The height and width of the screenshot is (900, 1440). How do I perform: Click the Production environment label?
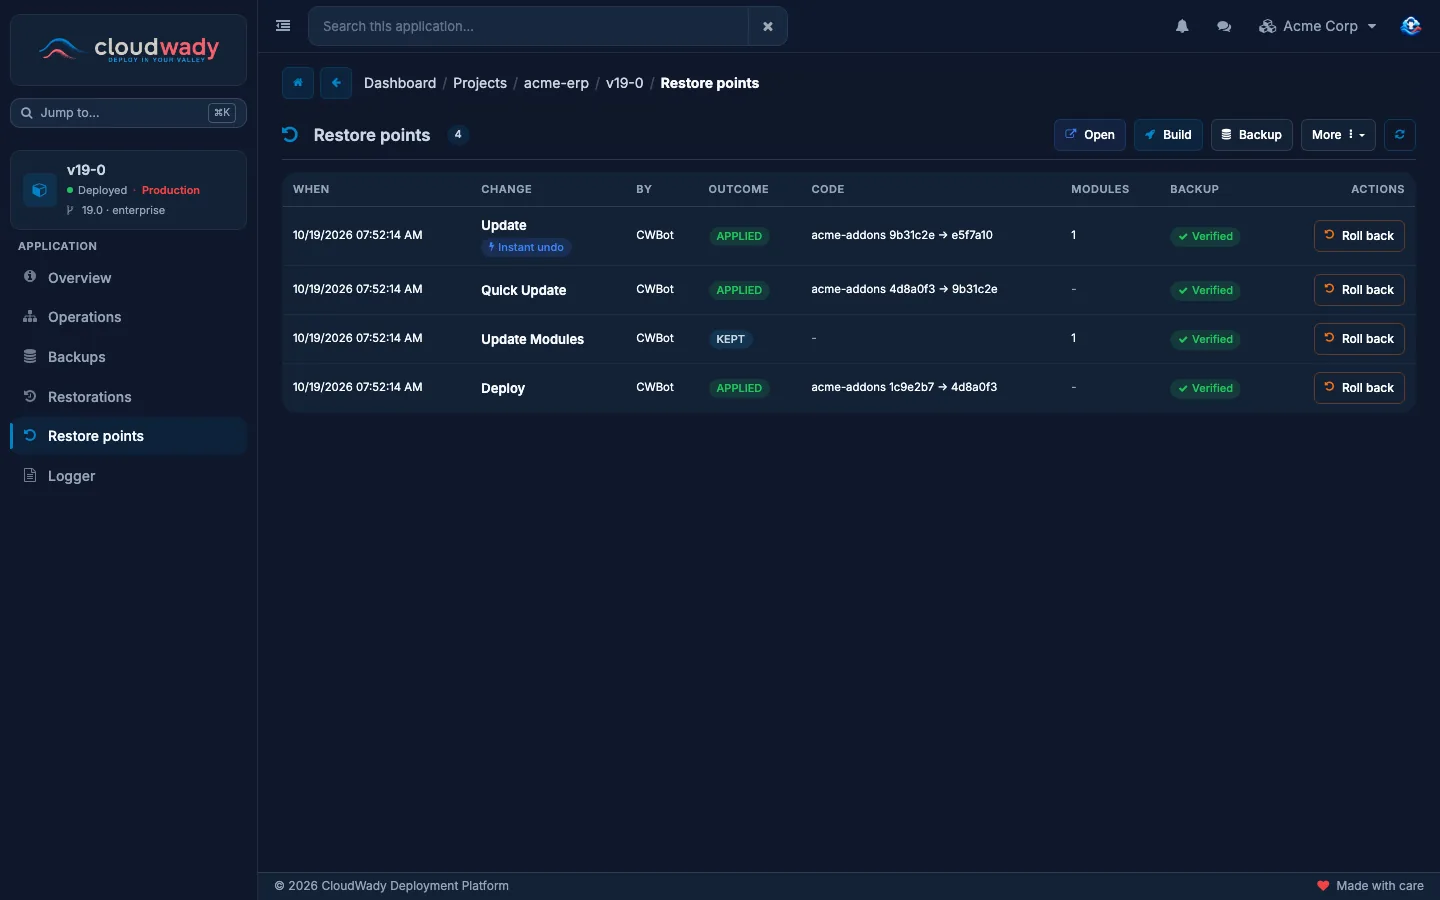point(171,190)
